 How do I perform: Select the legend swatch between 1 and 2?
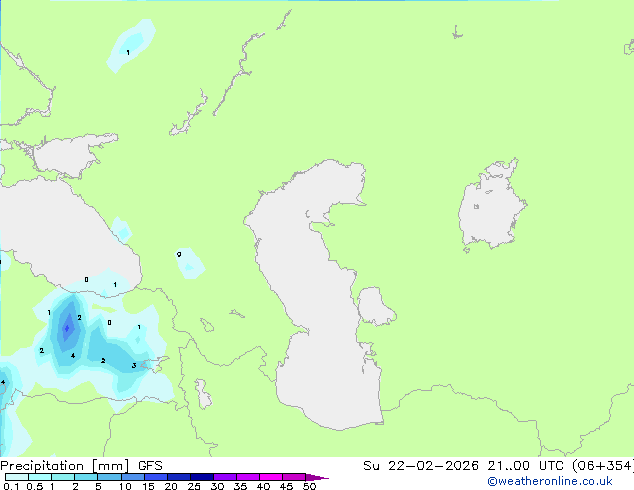coord(63,477)
